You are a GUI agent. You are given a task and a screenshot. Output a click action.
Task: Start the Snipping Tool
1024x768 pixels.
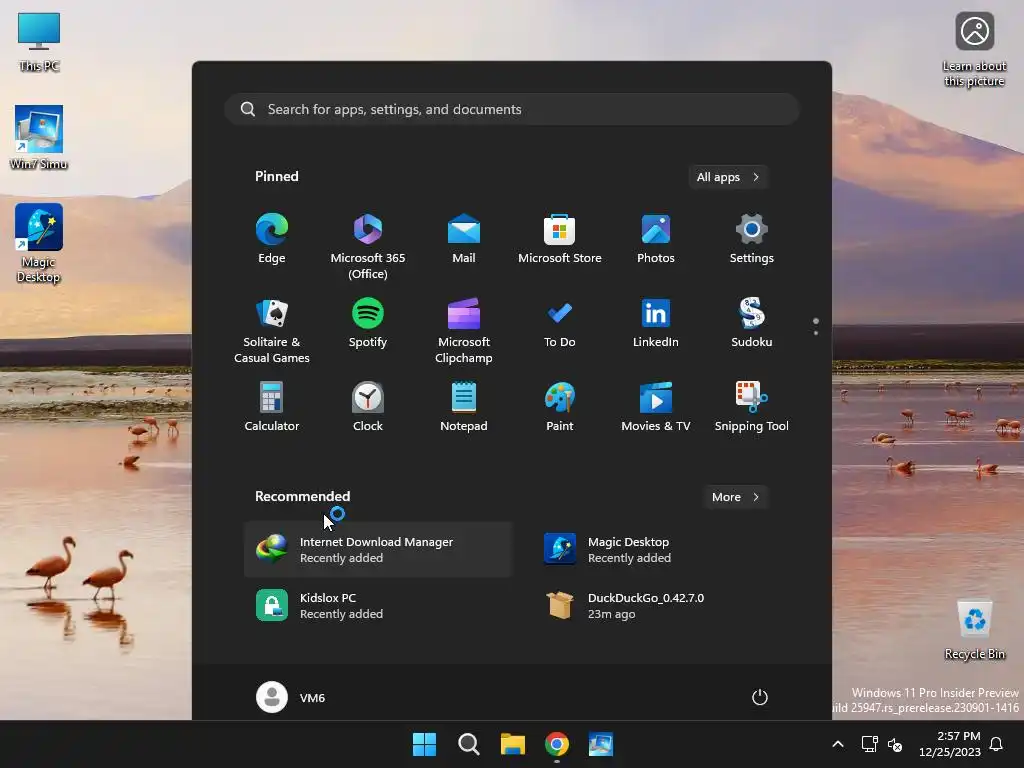coord(752,406)
